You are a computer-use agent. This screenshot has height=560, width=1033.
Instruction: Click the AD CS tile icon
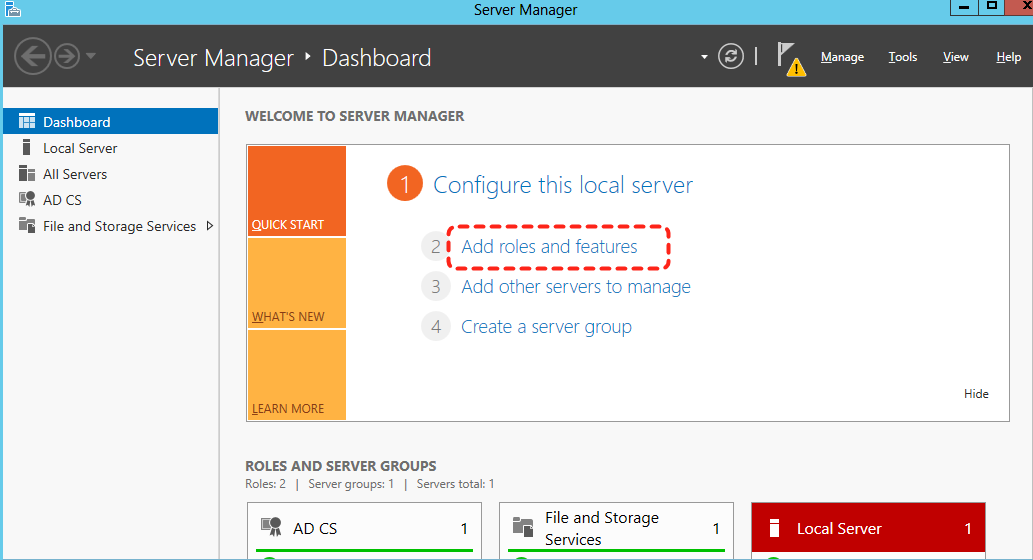(x=271, y=527)
